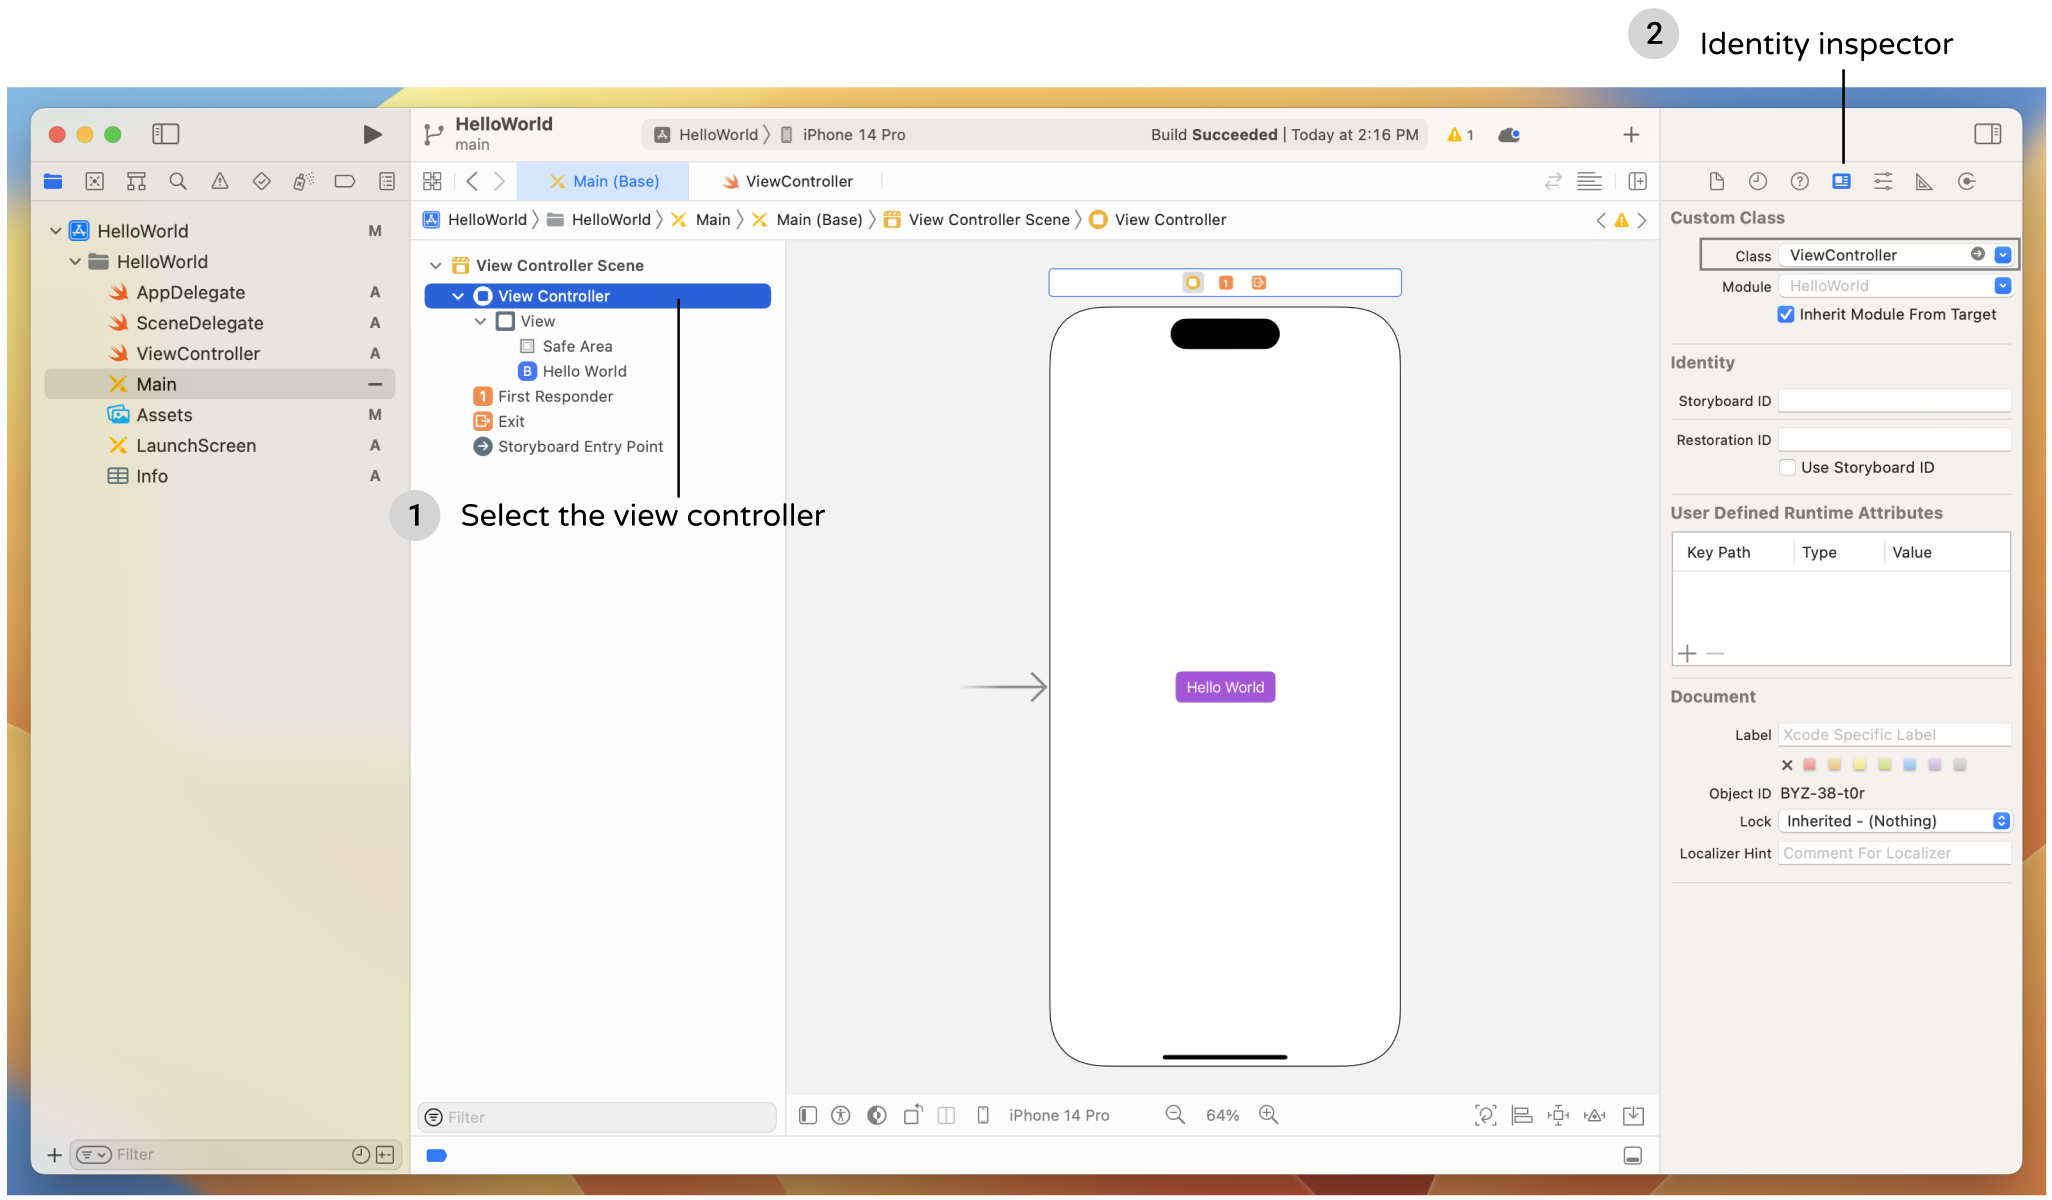Select the Main (Base) tab
The width and height of the screenshot is (2052, 1200).
pos(604,181)
